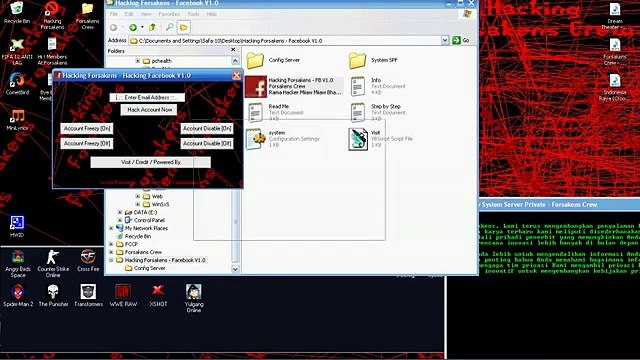Focus the Enter Email Address field
This screenshot has width=640, height=360.
tap(147, 98)
